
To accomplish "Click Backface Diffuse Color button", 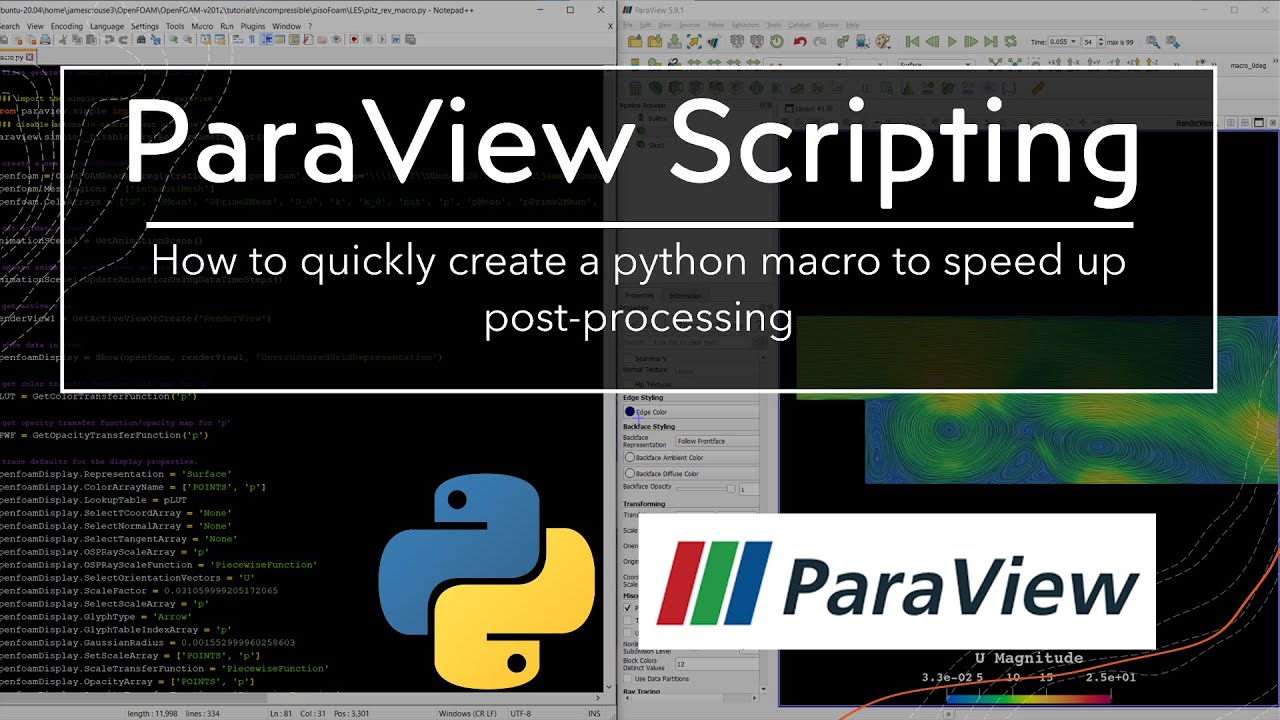I will pos(690,473).
